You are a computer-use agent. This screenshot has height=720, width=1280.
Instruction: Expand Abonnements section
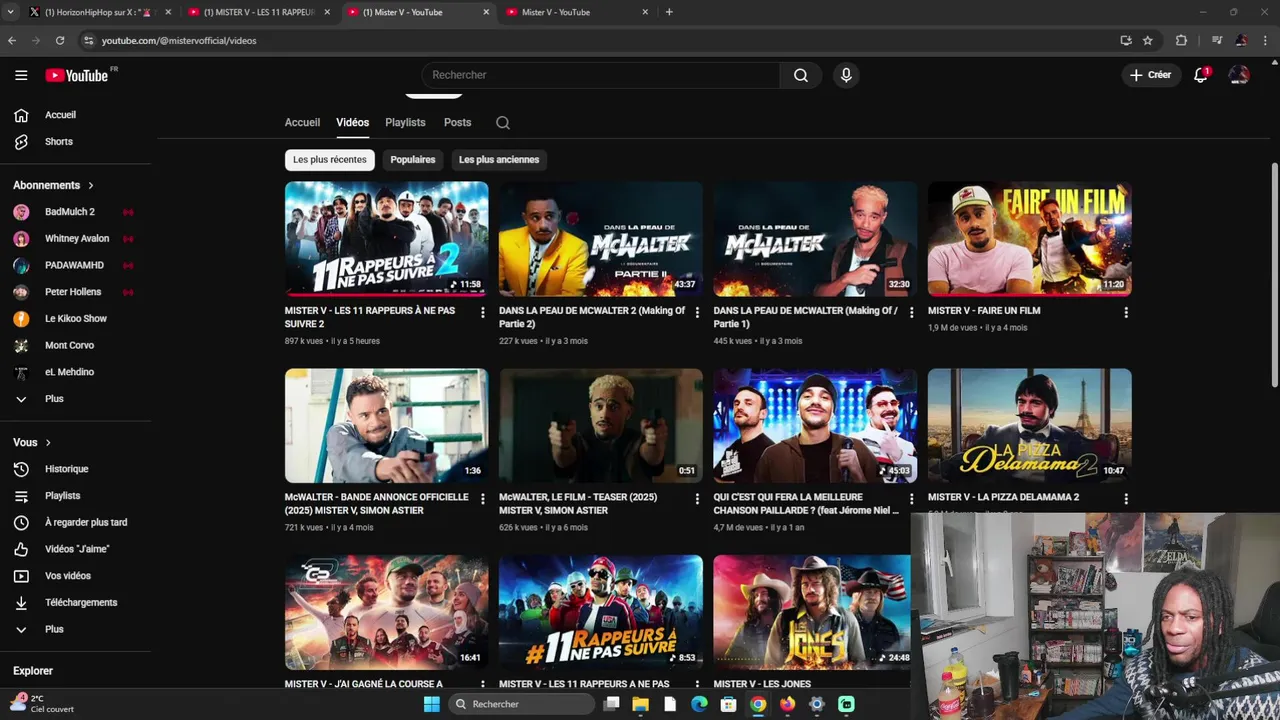[x=54, y=185]
